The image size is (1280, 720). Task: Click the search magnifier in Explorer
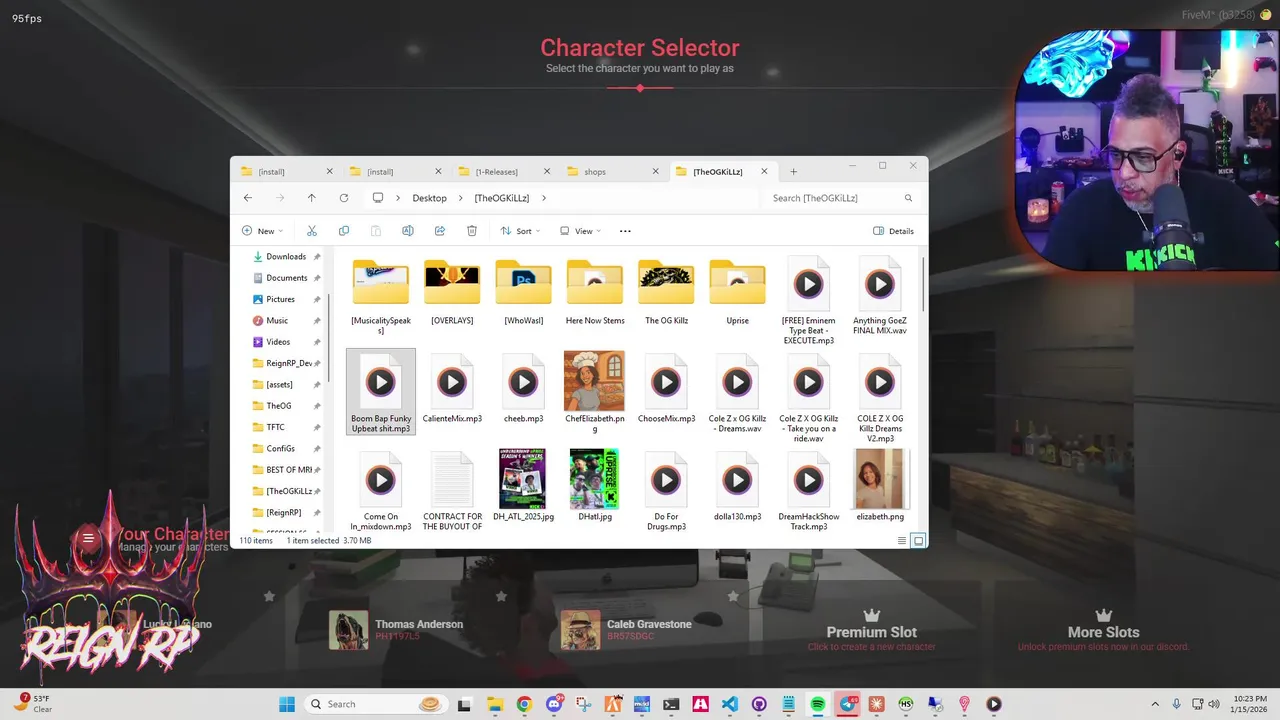pyautogui.click(x=908, y=198)
